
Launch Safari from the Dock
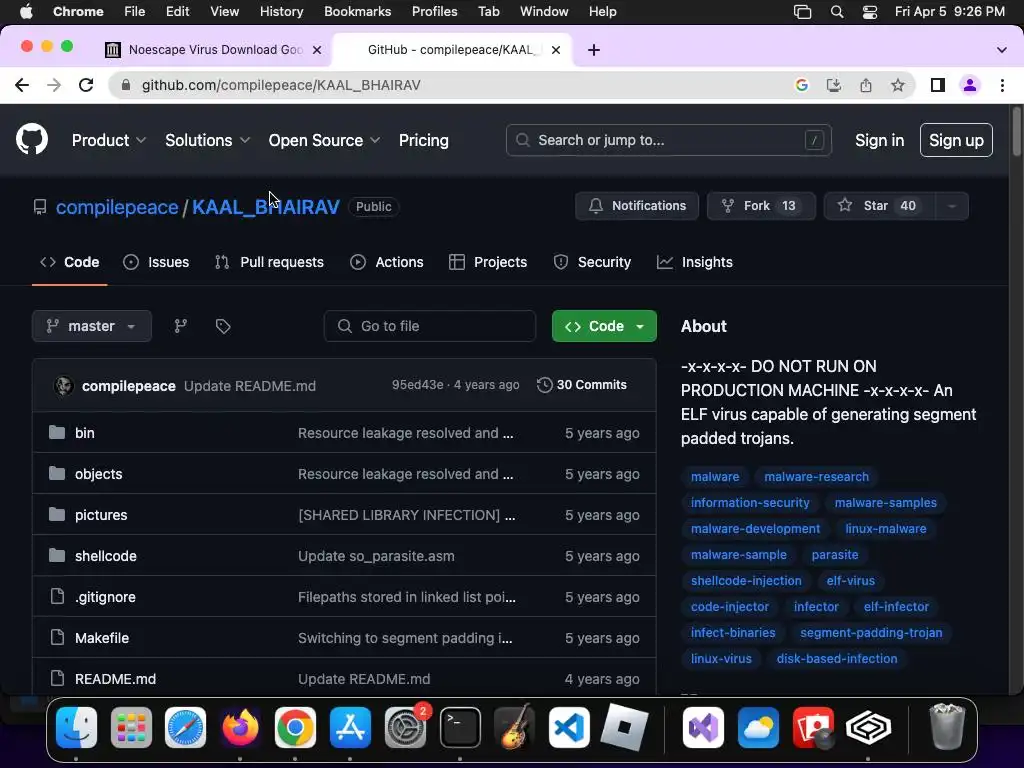coord(185,727)
